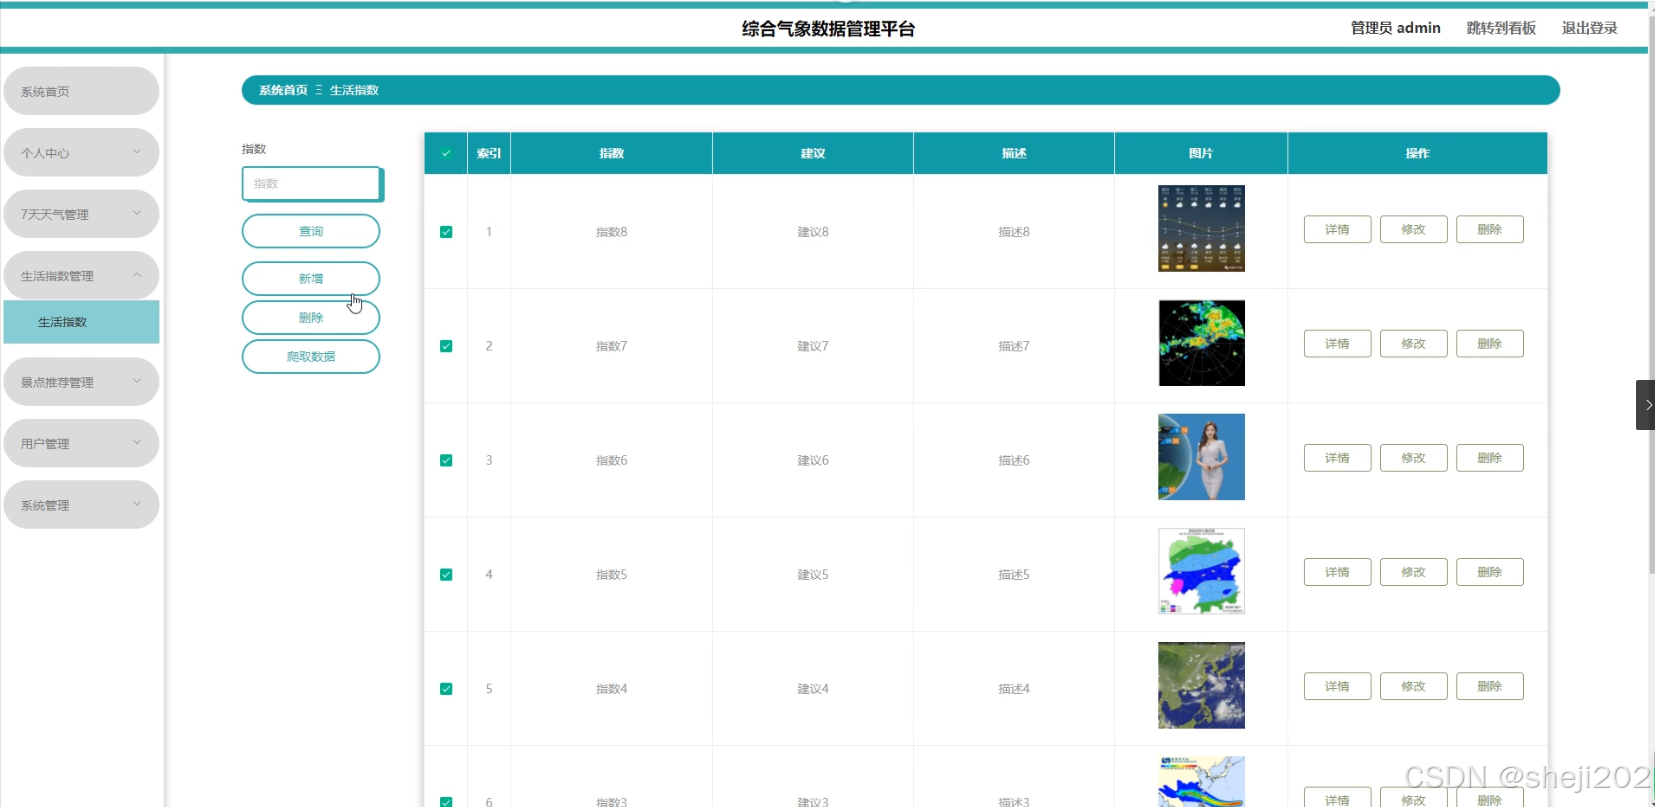This screenshot has width=1655, height=807.
Task: Uncheck the checkbox for row 指数6
Action: pos(446,460)
